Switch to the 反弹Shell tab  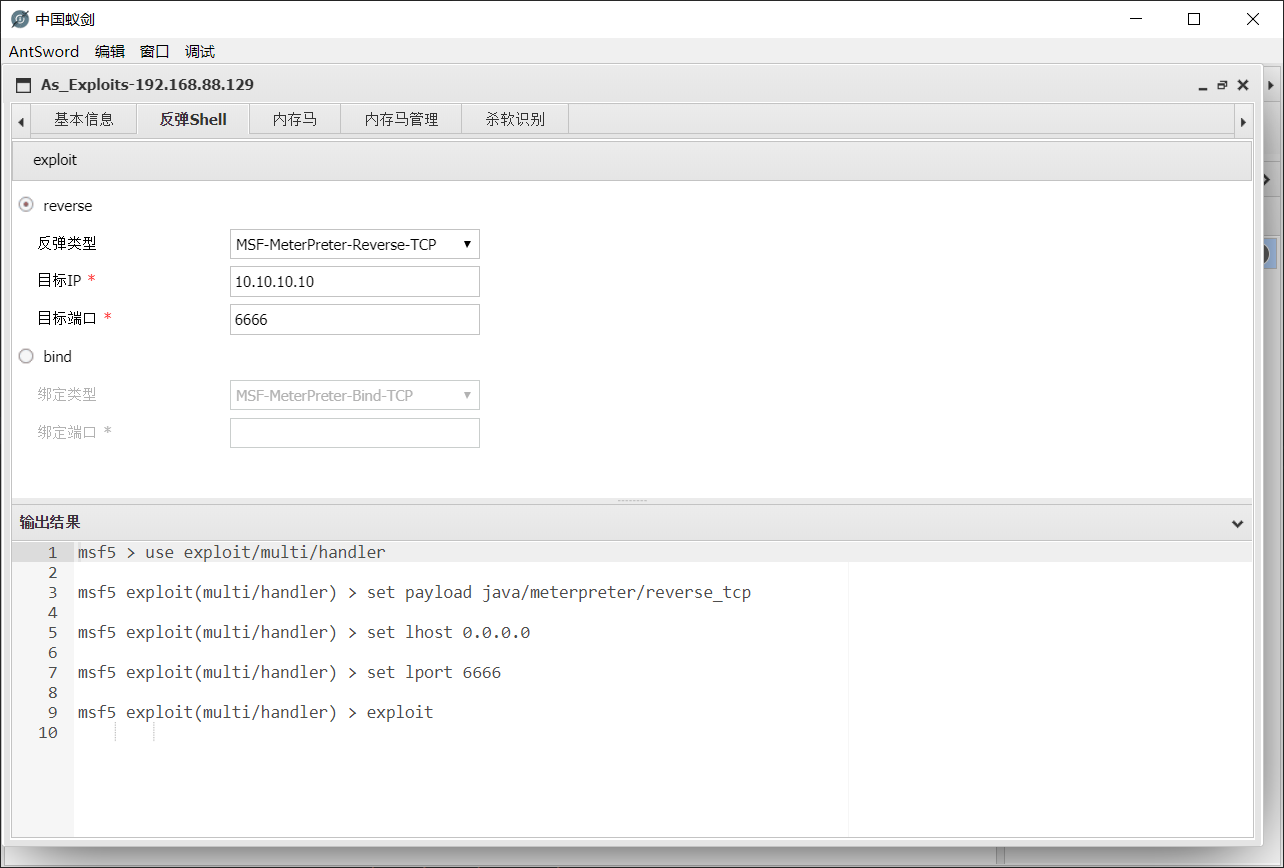(x=193, y=119)
